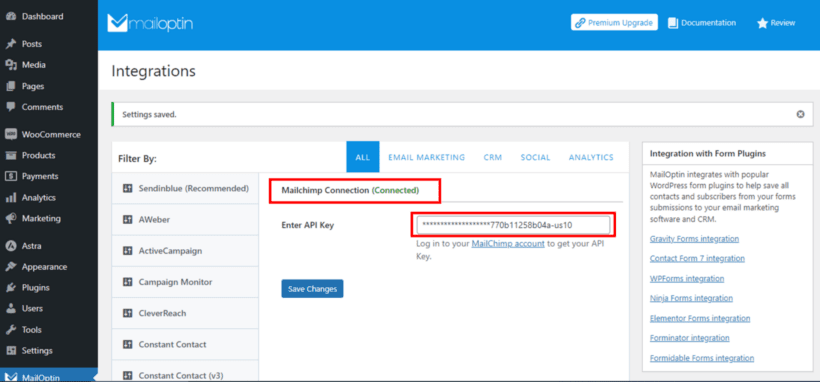Screen dimensions: 820x382
Task: Click the Analytics bar chart icon
Action: (11, 198)
